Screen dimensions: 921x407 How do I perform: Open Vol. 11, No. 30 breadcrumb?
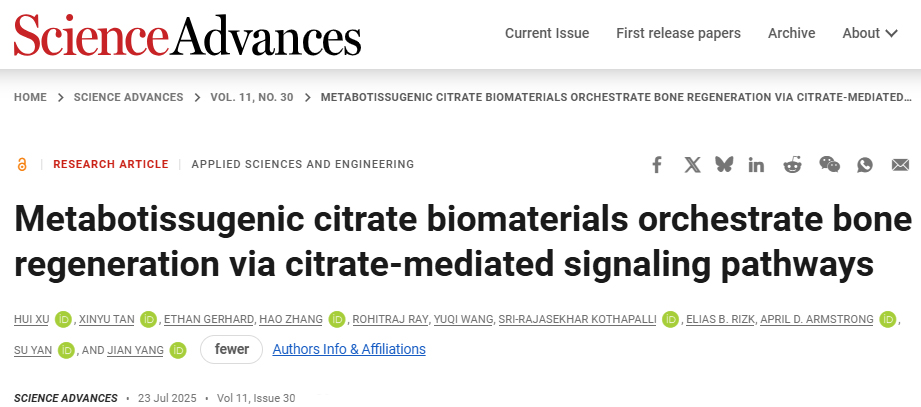[251, 97]
